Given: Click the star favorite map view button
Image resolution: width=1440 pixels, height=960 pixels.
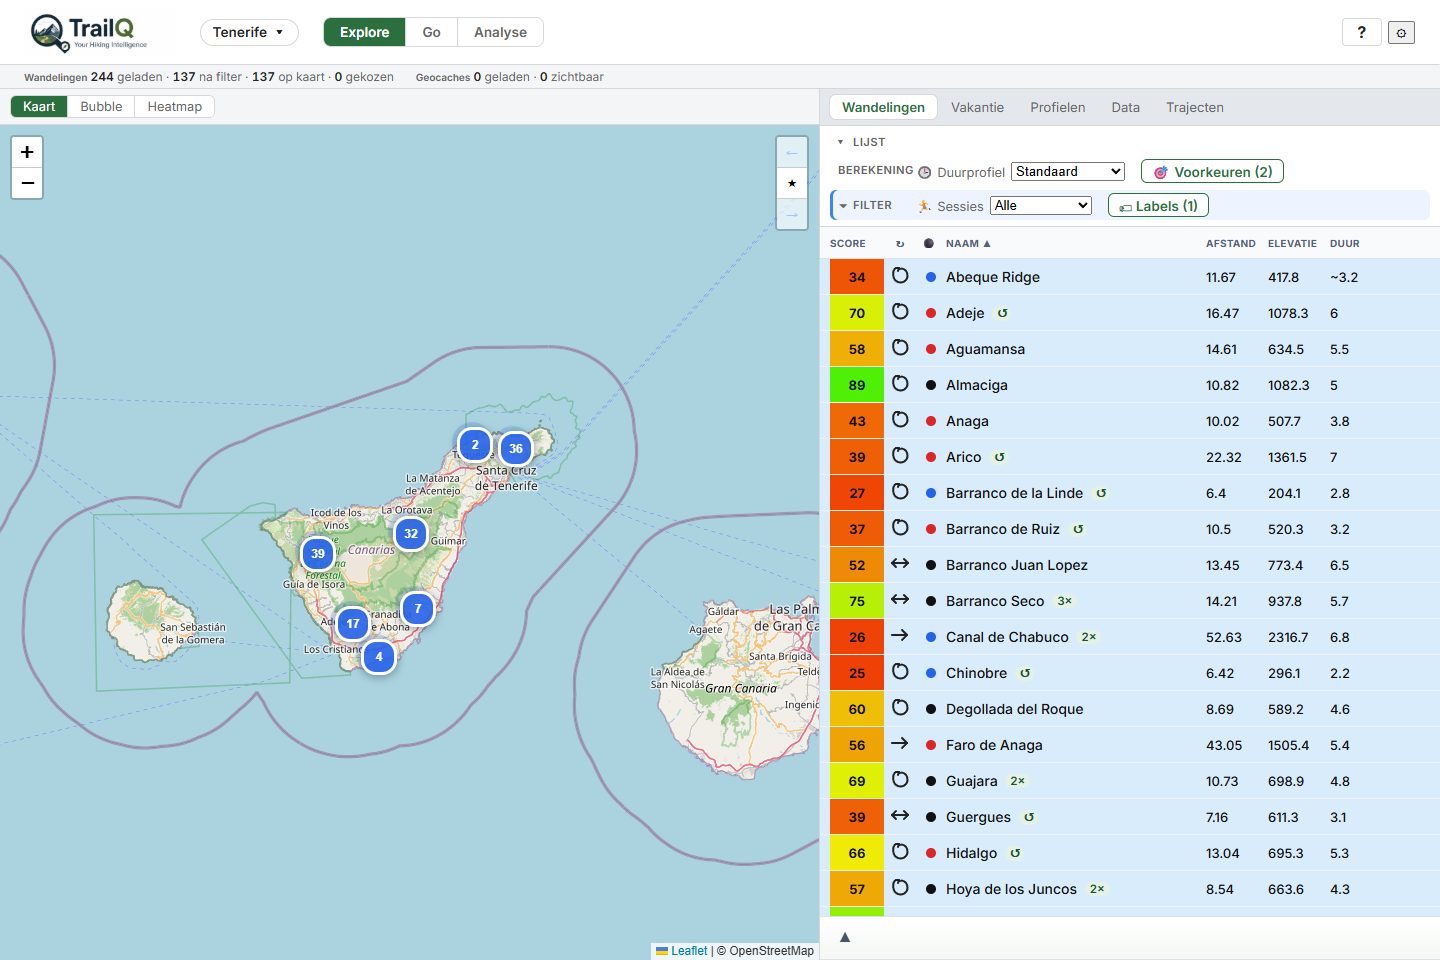Looking at the screenshot, I should [792, 183].
